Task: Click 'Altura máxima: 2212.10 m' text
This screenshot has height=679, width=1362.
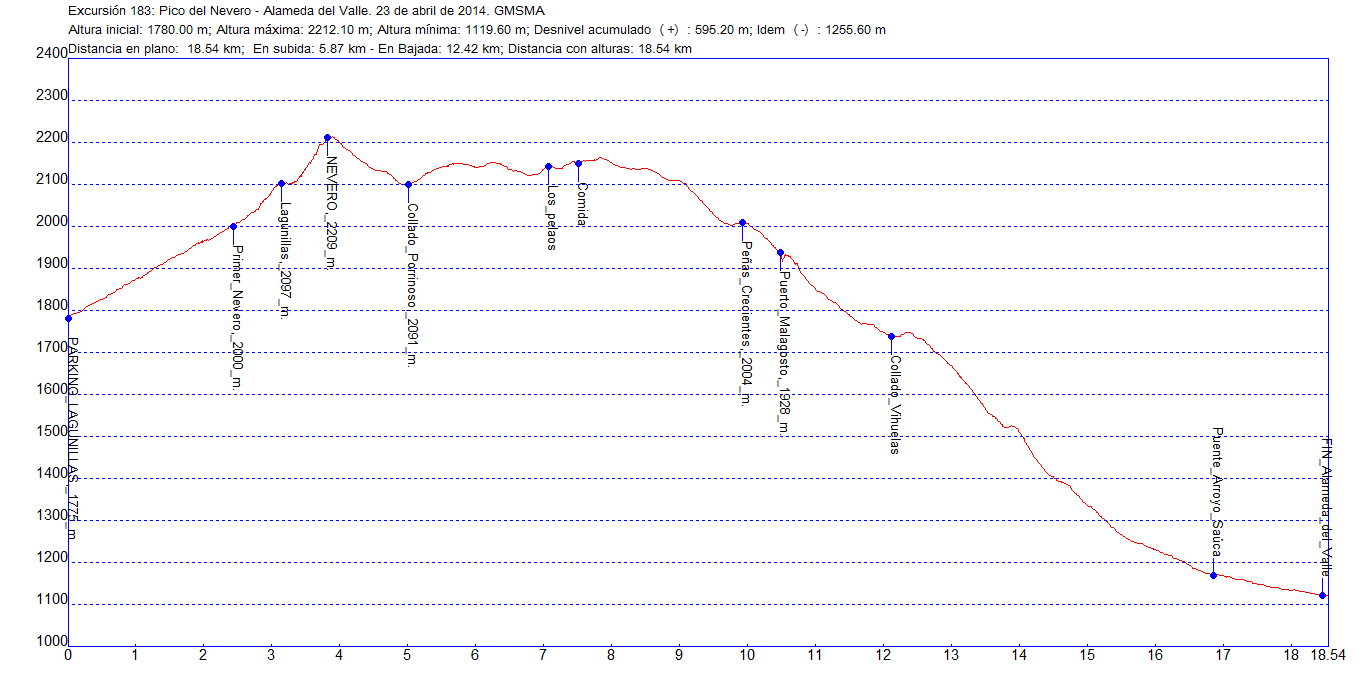Action: point(291,30)
